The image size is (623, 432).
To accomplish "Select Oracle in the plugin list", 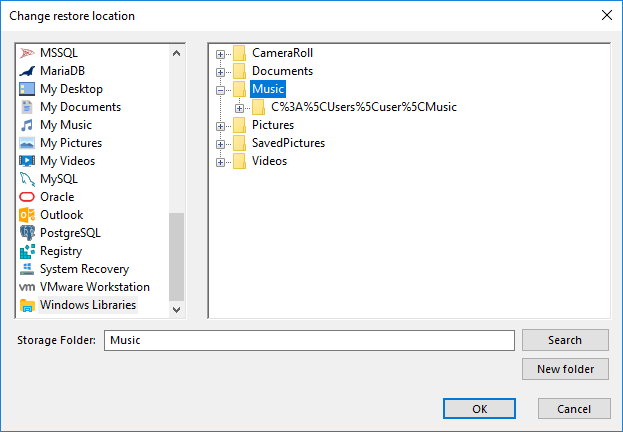I will click(x=57, y=197).
